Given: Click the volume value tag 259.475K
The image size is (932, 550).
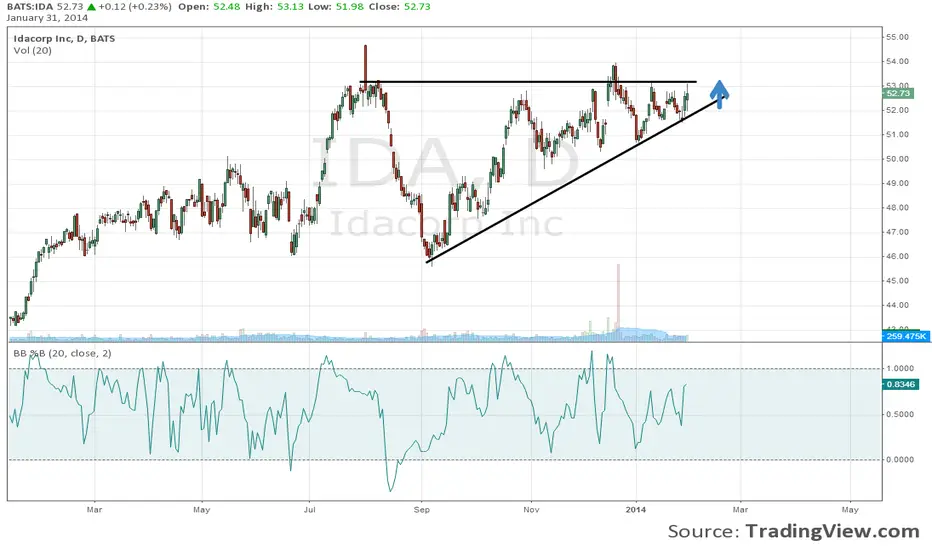Looking at the screenshot, I should [906, 337].
